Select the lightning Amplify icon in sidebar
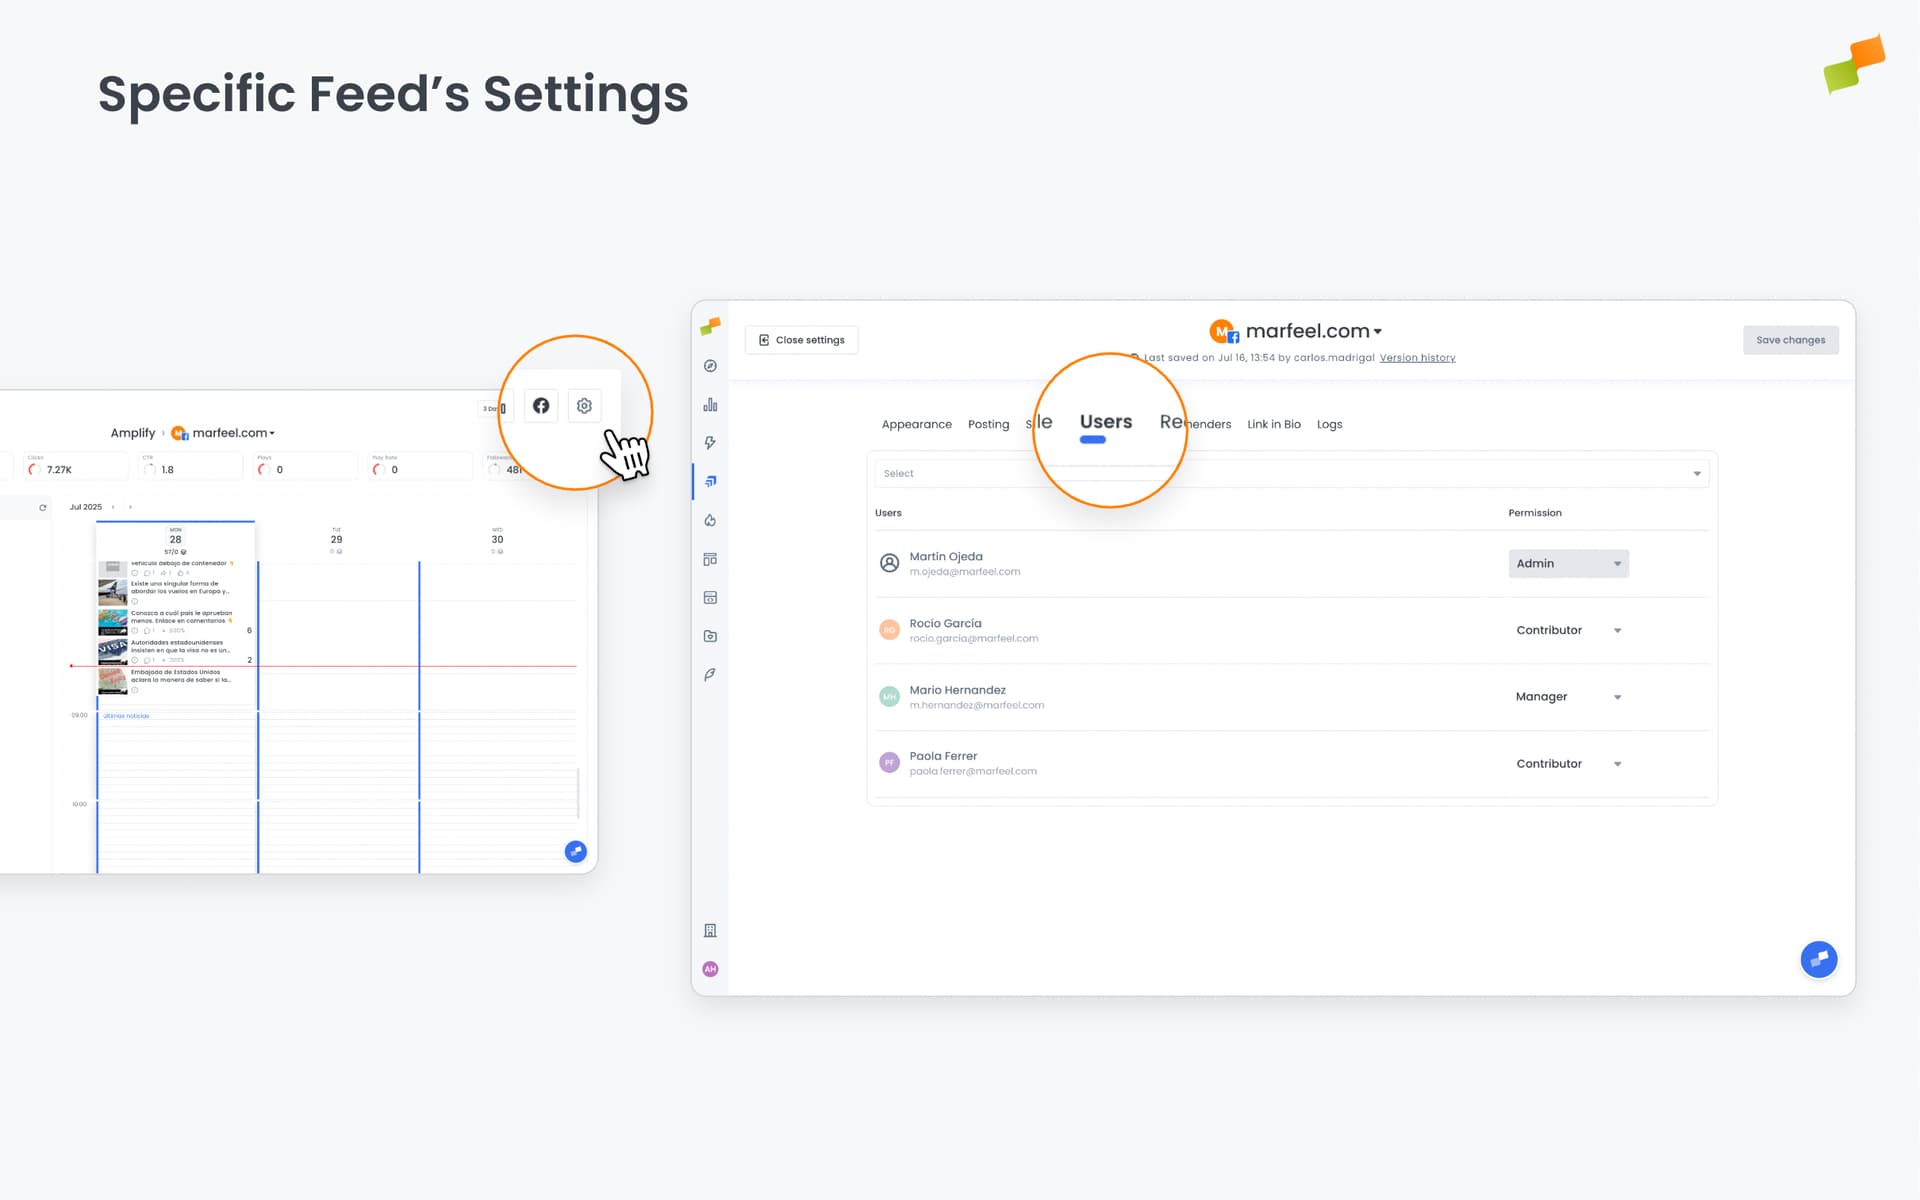The height and width of the screenshot is (1200, 1920). point(710,442)
